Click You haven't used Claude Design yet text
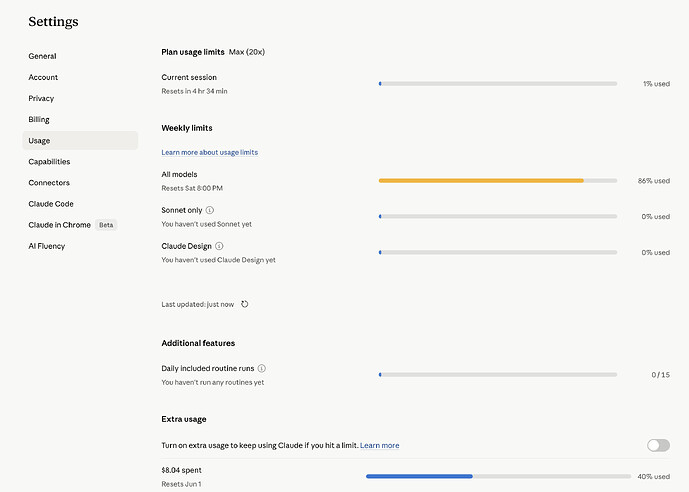The height and width of the screenshot is (492, 689). [x=218, y=260]
